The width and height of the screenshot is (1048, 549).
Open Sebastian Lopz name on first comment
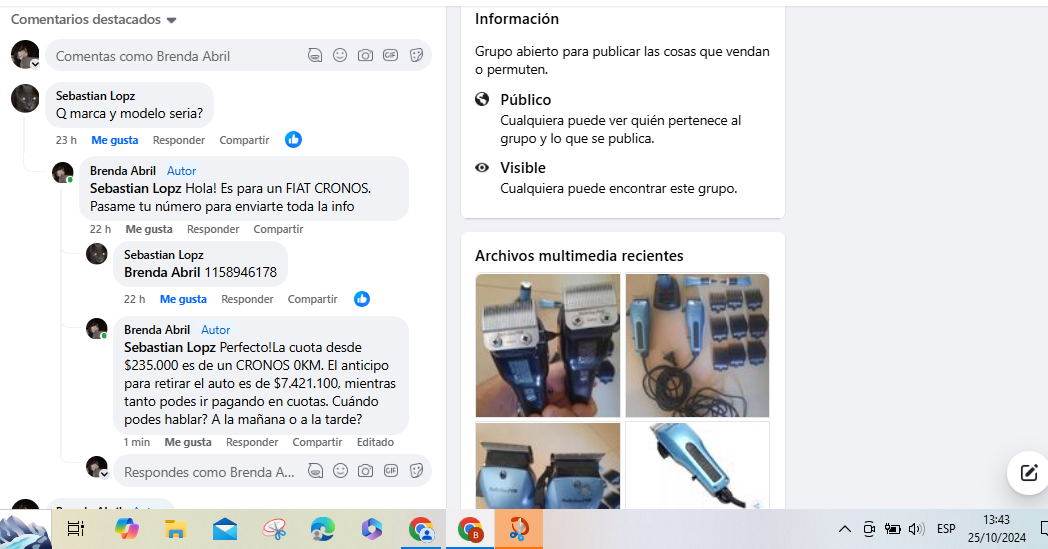96,96
